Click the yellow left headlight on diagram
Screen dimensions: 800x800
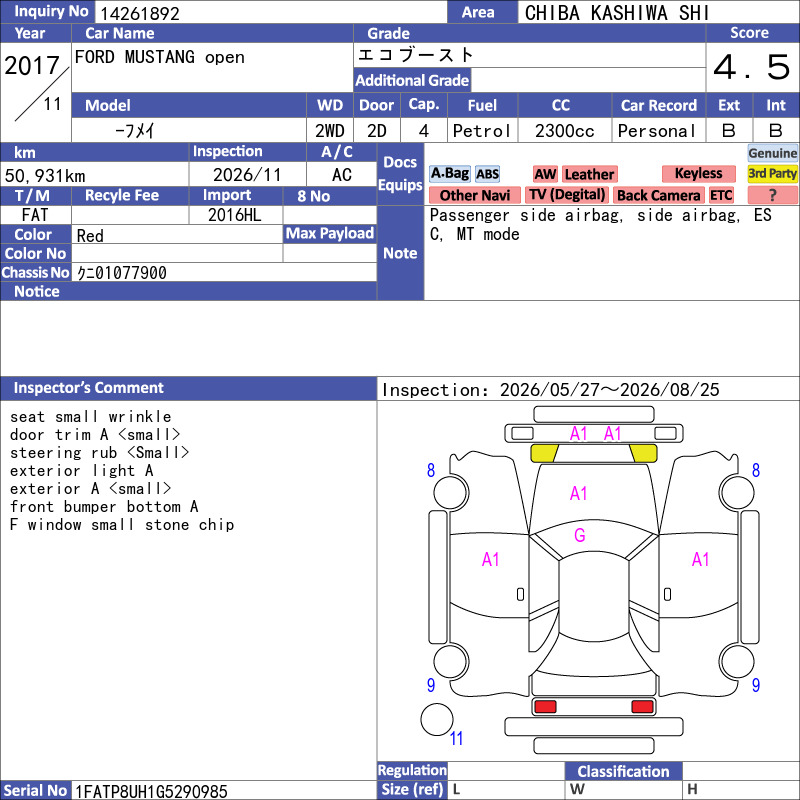point(544,453)
